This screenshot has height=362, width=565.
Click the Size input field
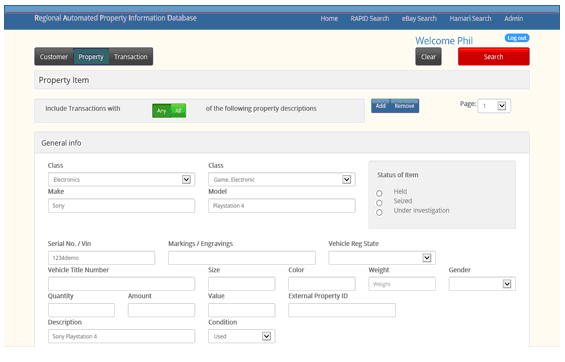241,284
